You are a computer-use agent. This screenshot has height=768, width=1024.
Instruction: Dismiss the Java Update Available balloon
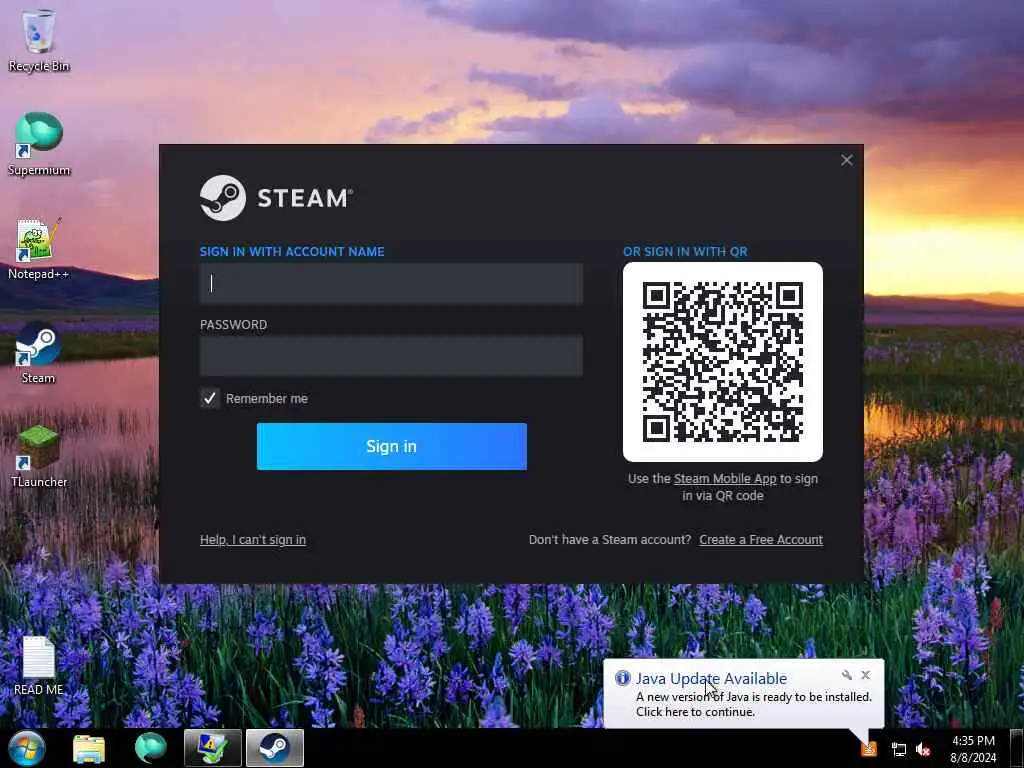[x=865, y=675]
